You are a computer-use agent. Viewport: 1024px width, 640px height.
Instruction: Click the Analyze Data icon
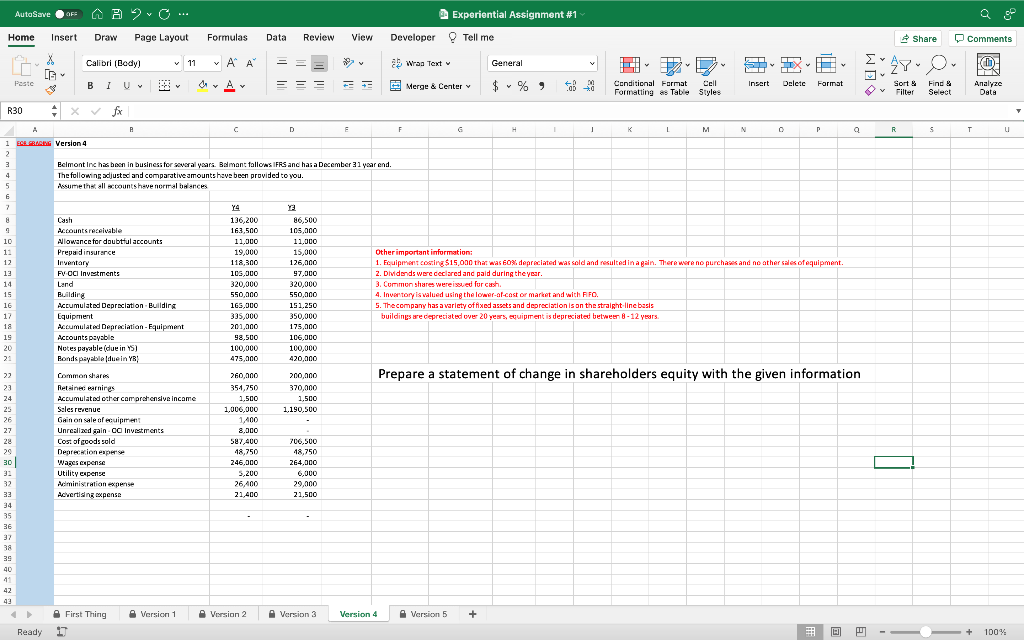click(987, 75)
